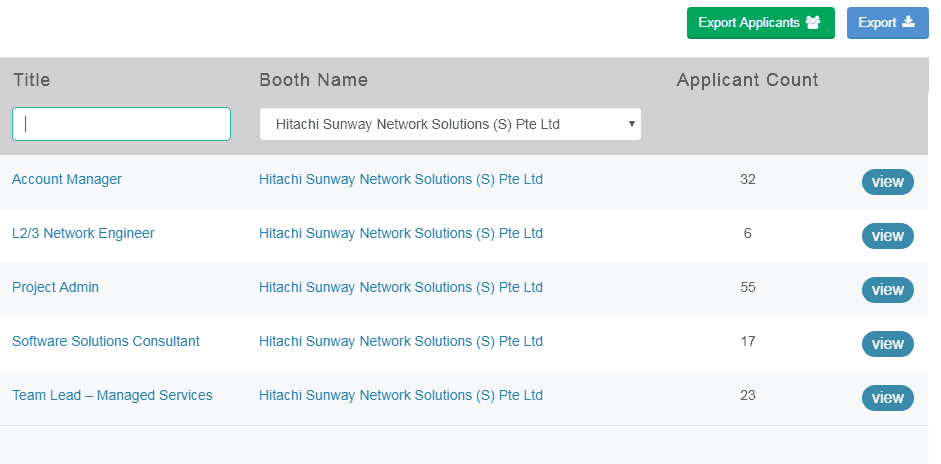Sort by the Title column header
Viewport: 941px width, 464px height.
coord(31,80)
